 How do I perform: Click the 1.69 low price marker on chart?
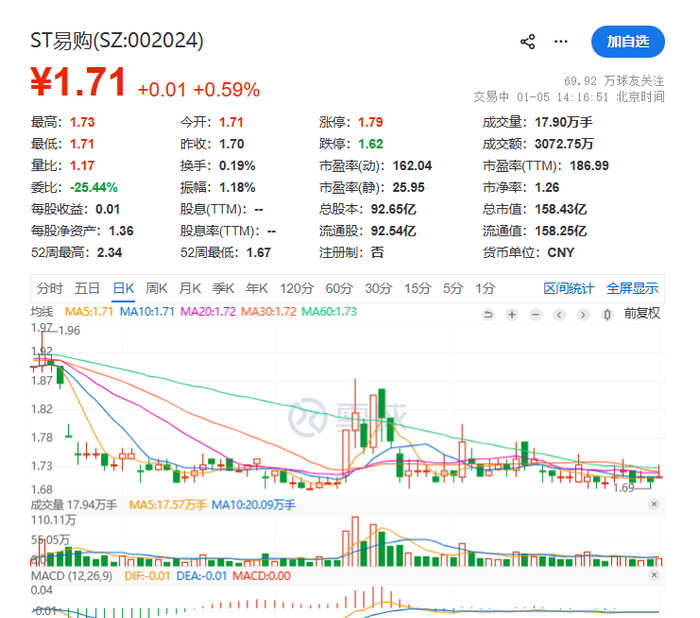tap(624, 488)
